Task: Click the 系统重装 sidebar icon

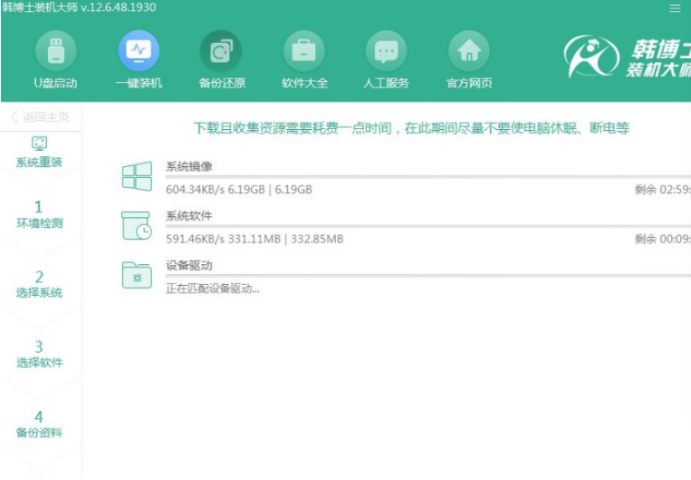Action: [40, 144]
